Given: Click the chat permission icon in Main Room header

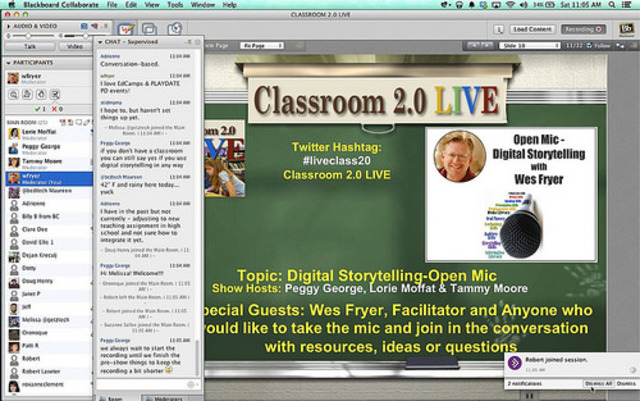Looking at the screenshot, I should point(79,123).
